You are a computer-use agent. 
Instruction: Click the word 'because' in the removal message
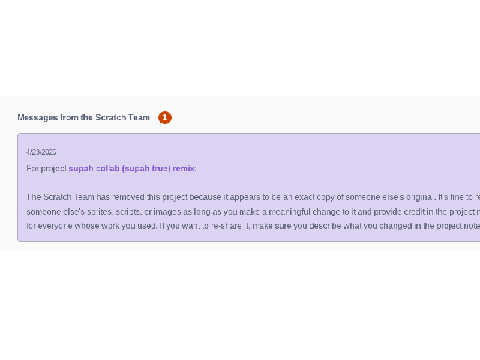(x=205, y=197)
